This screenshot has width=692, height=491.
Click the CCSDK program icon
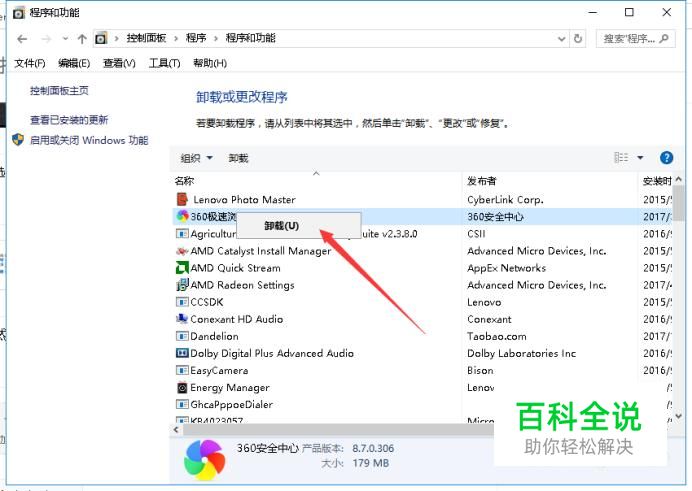(x=182, y=302)
